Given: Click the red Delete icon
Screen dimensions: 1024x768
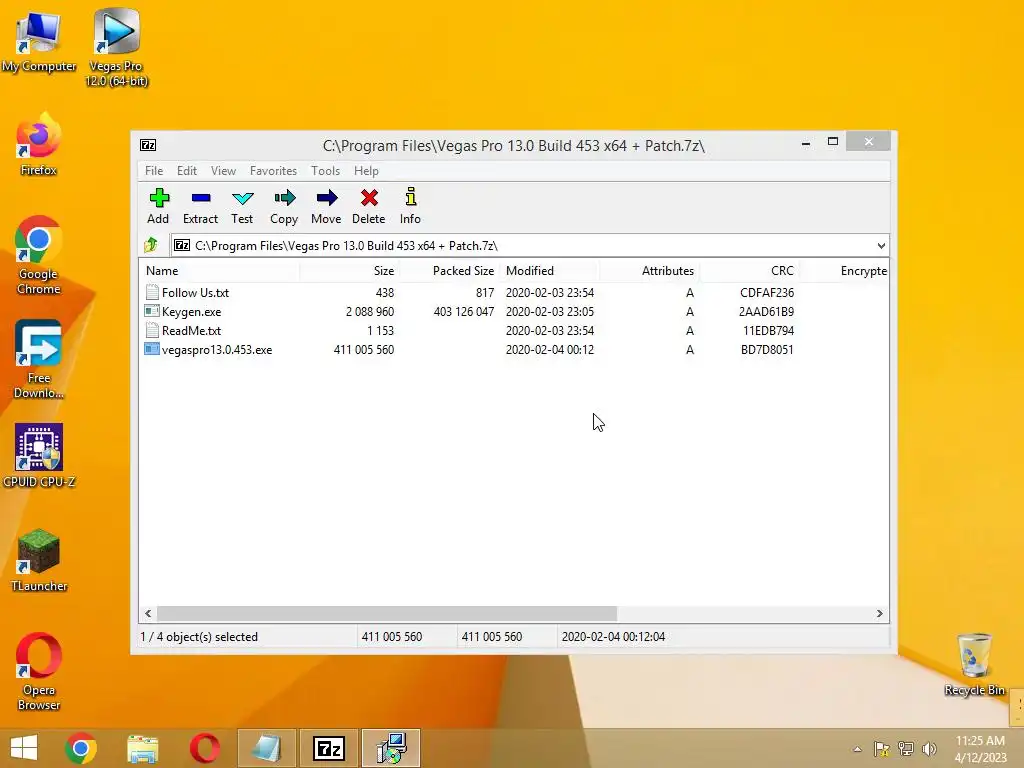Looking at the screenshot, I should (x=369, y=198).
